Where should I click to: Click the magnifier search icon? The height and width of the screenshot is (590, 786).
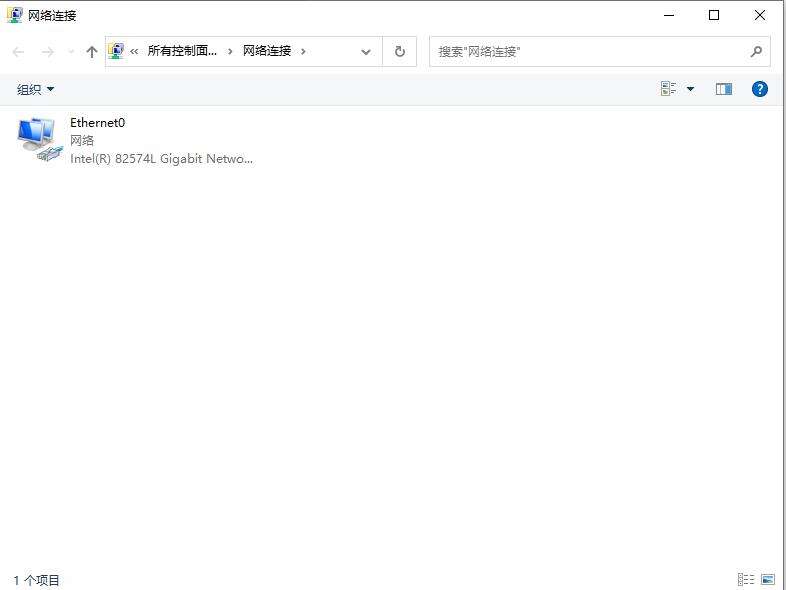tap(756, 51)
